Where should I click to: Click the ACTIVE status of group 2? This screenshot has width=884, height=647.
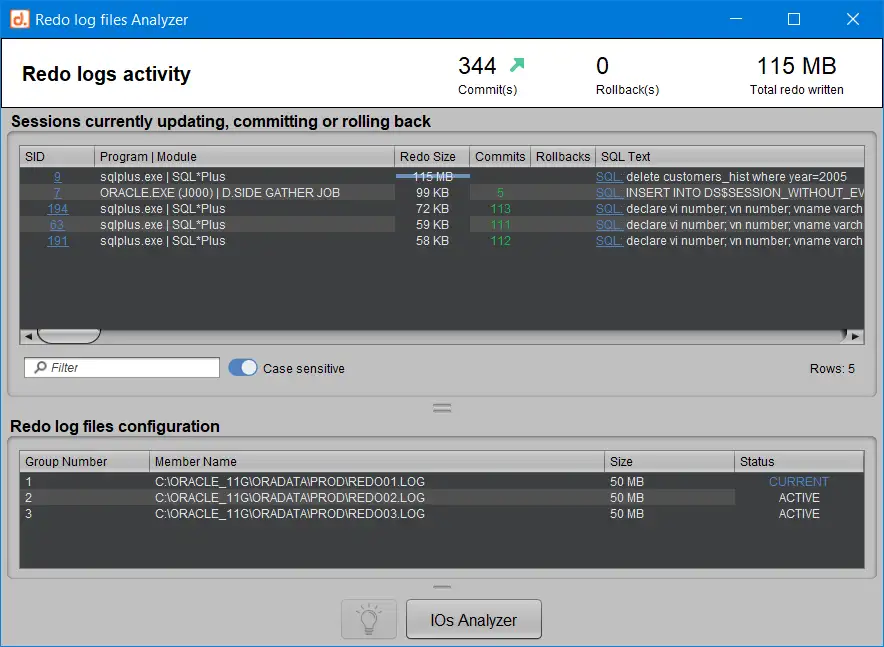[799, 498]
